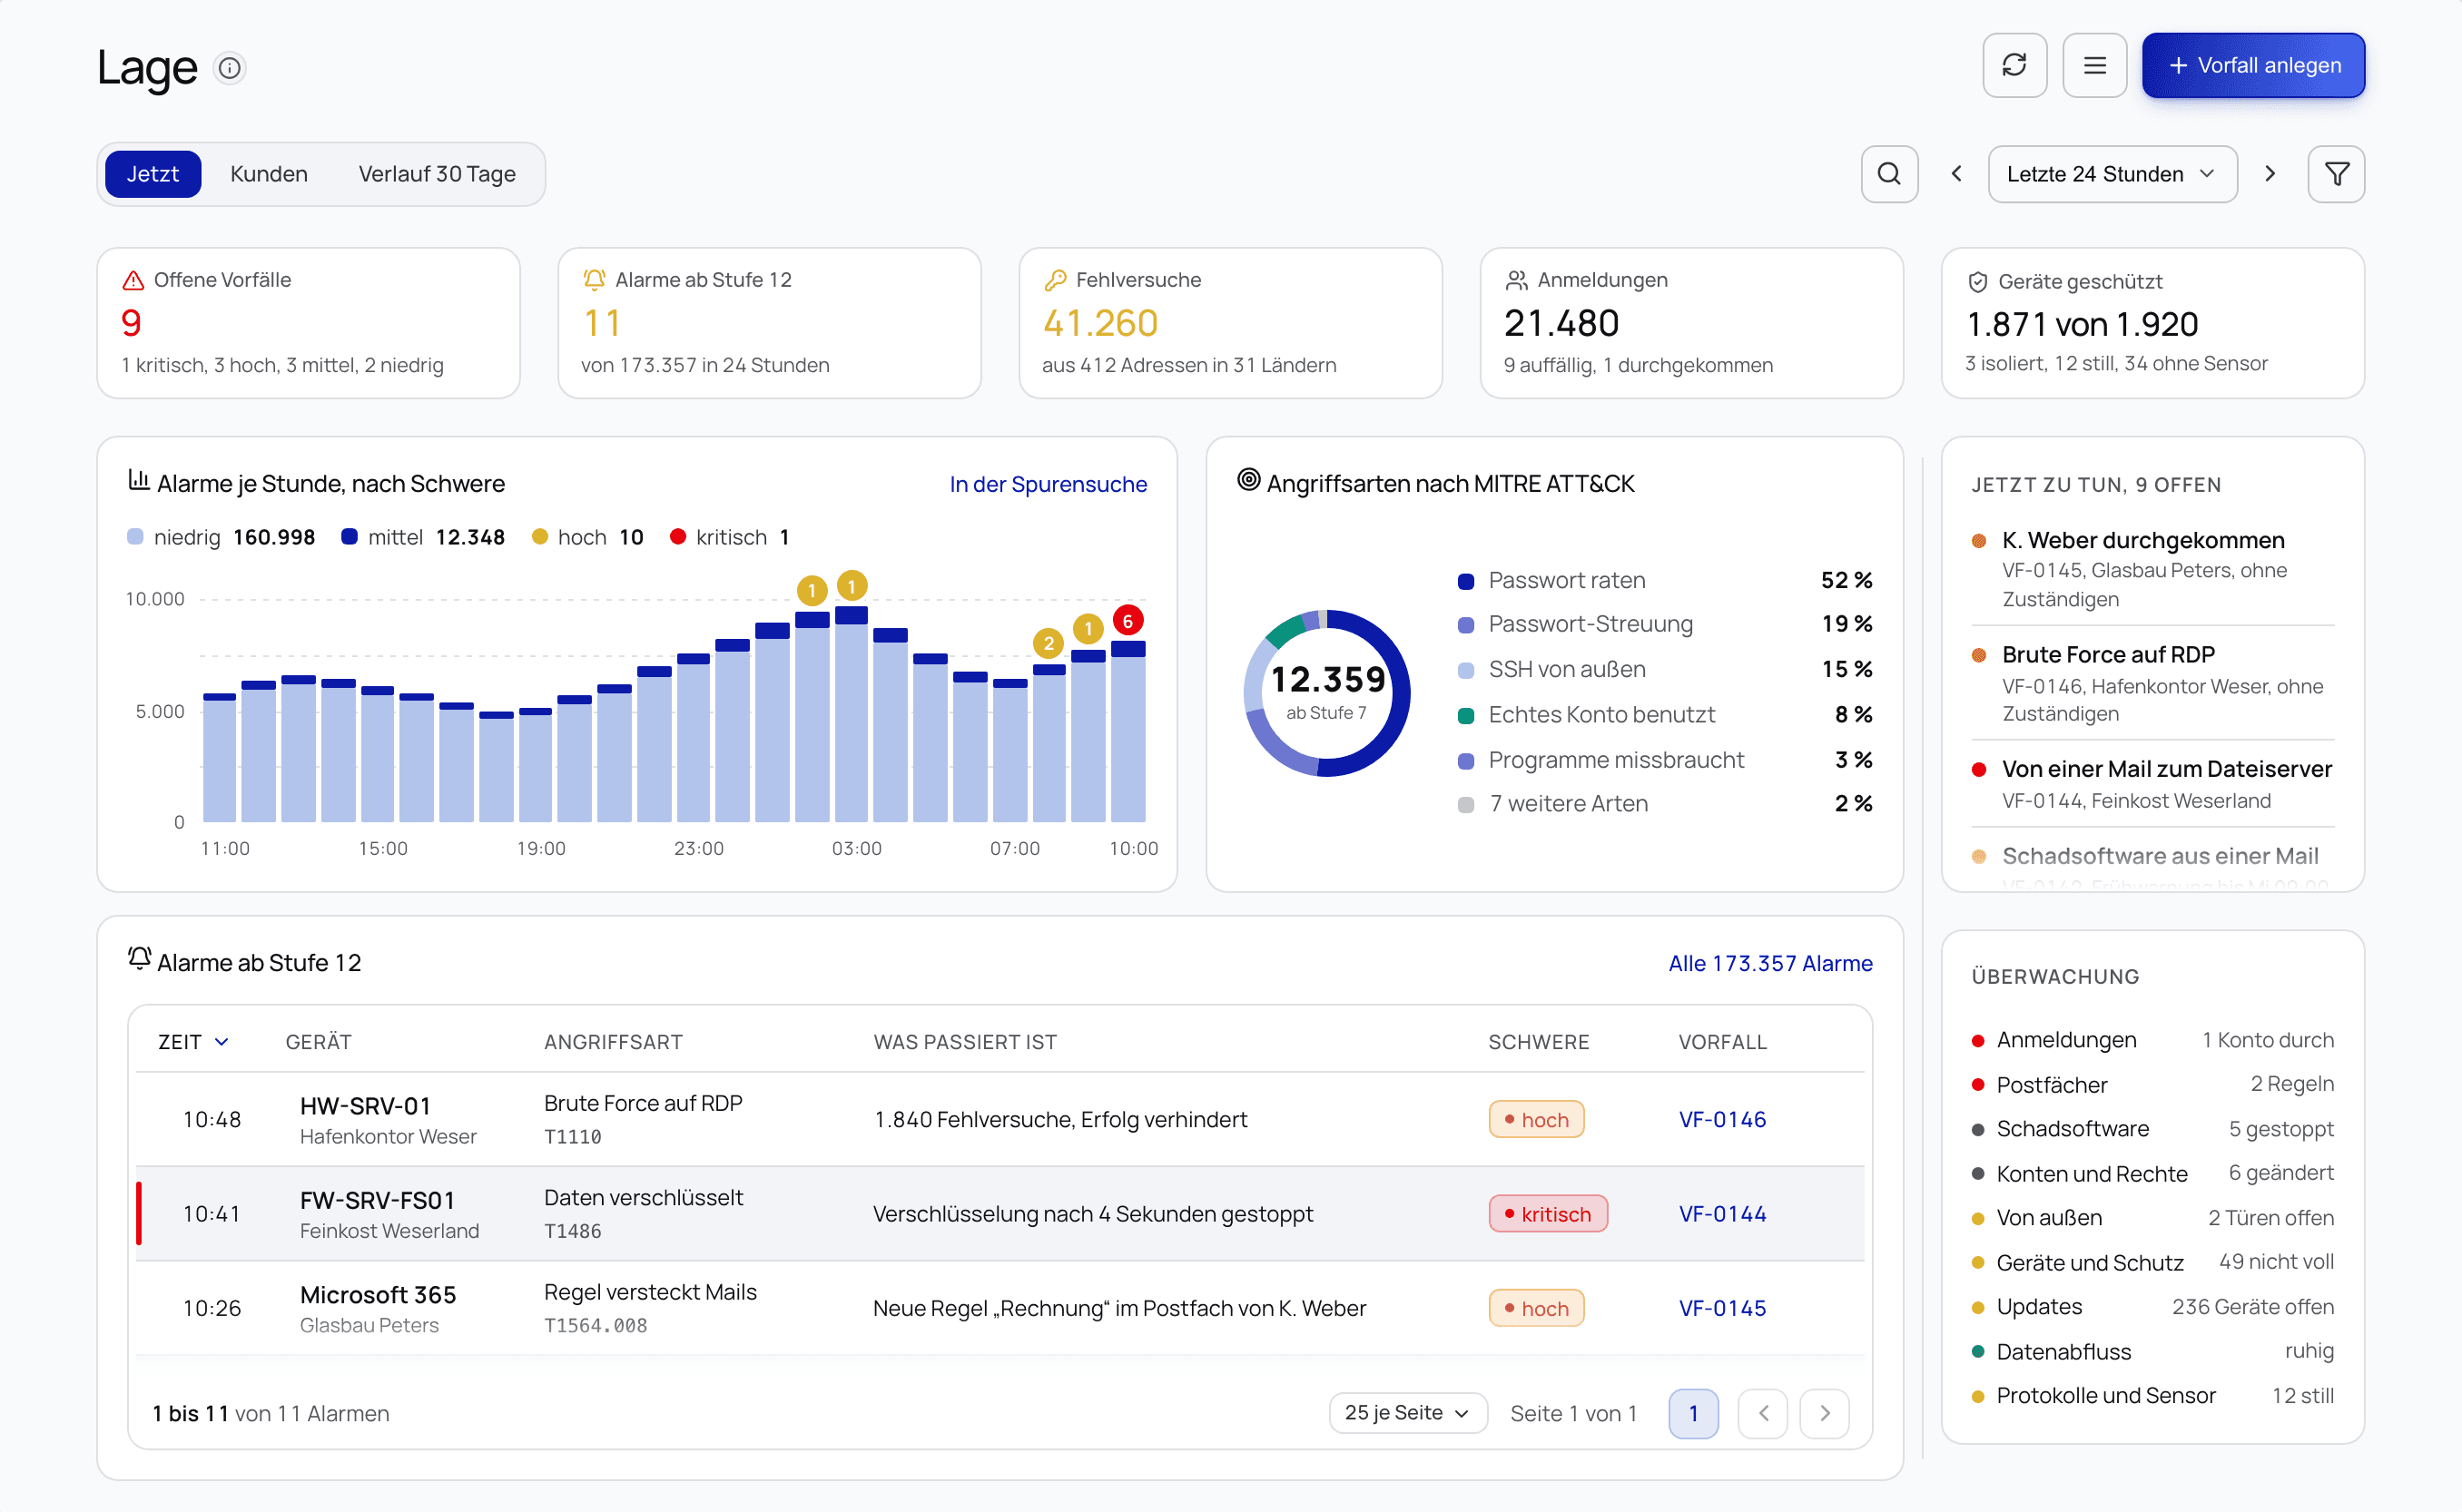
Task: Open the Alle 173.357 Alarme link
Action: [1770, 963]
